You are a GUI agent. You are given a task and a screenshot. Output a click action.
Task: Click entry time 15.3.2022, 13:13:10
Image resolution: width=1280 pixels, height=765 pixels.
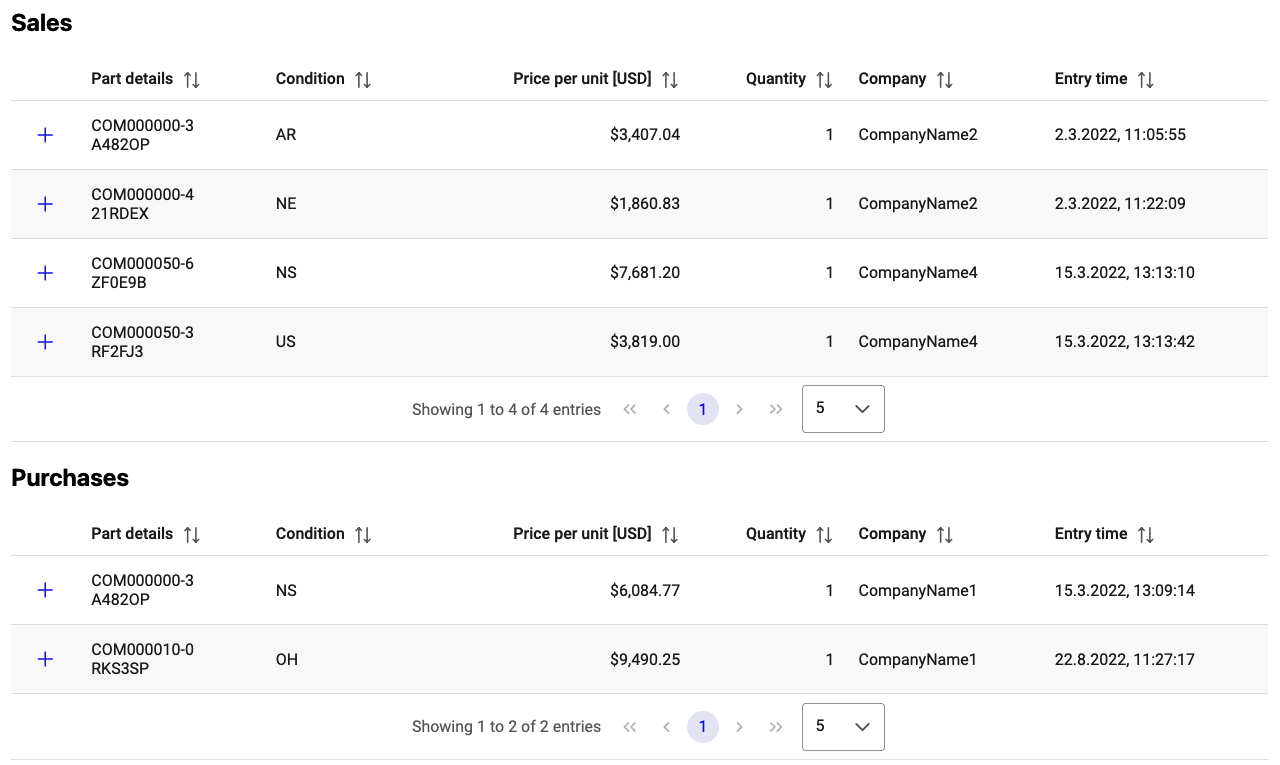pos(1125,273)
